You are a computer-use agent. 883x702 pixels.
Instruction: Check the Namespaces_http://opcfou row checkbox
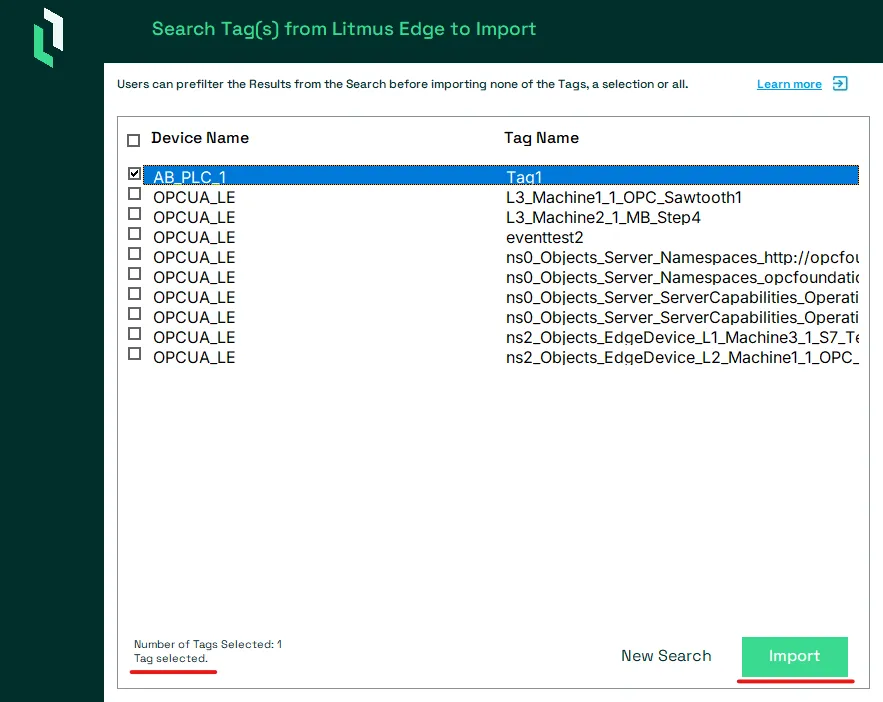[x=134, y=253]
